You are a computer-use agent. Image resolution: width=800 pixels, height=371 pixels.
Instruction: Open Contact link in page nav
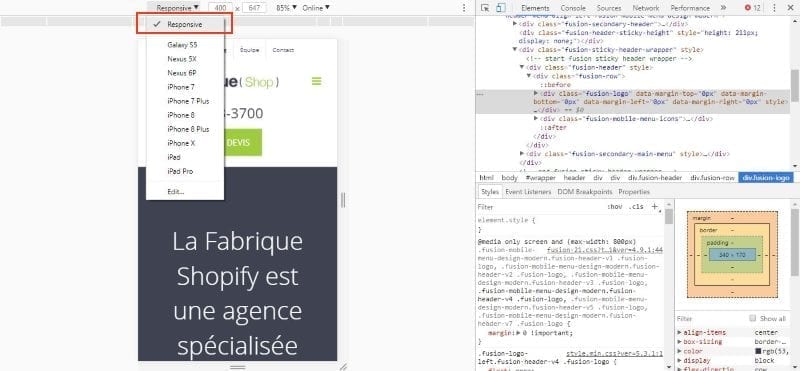pos(283,50)
